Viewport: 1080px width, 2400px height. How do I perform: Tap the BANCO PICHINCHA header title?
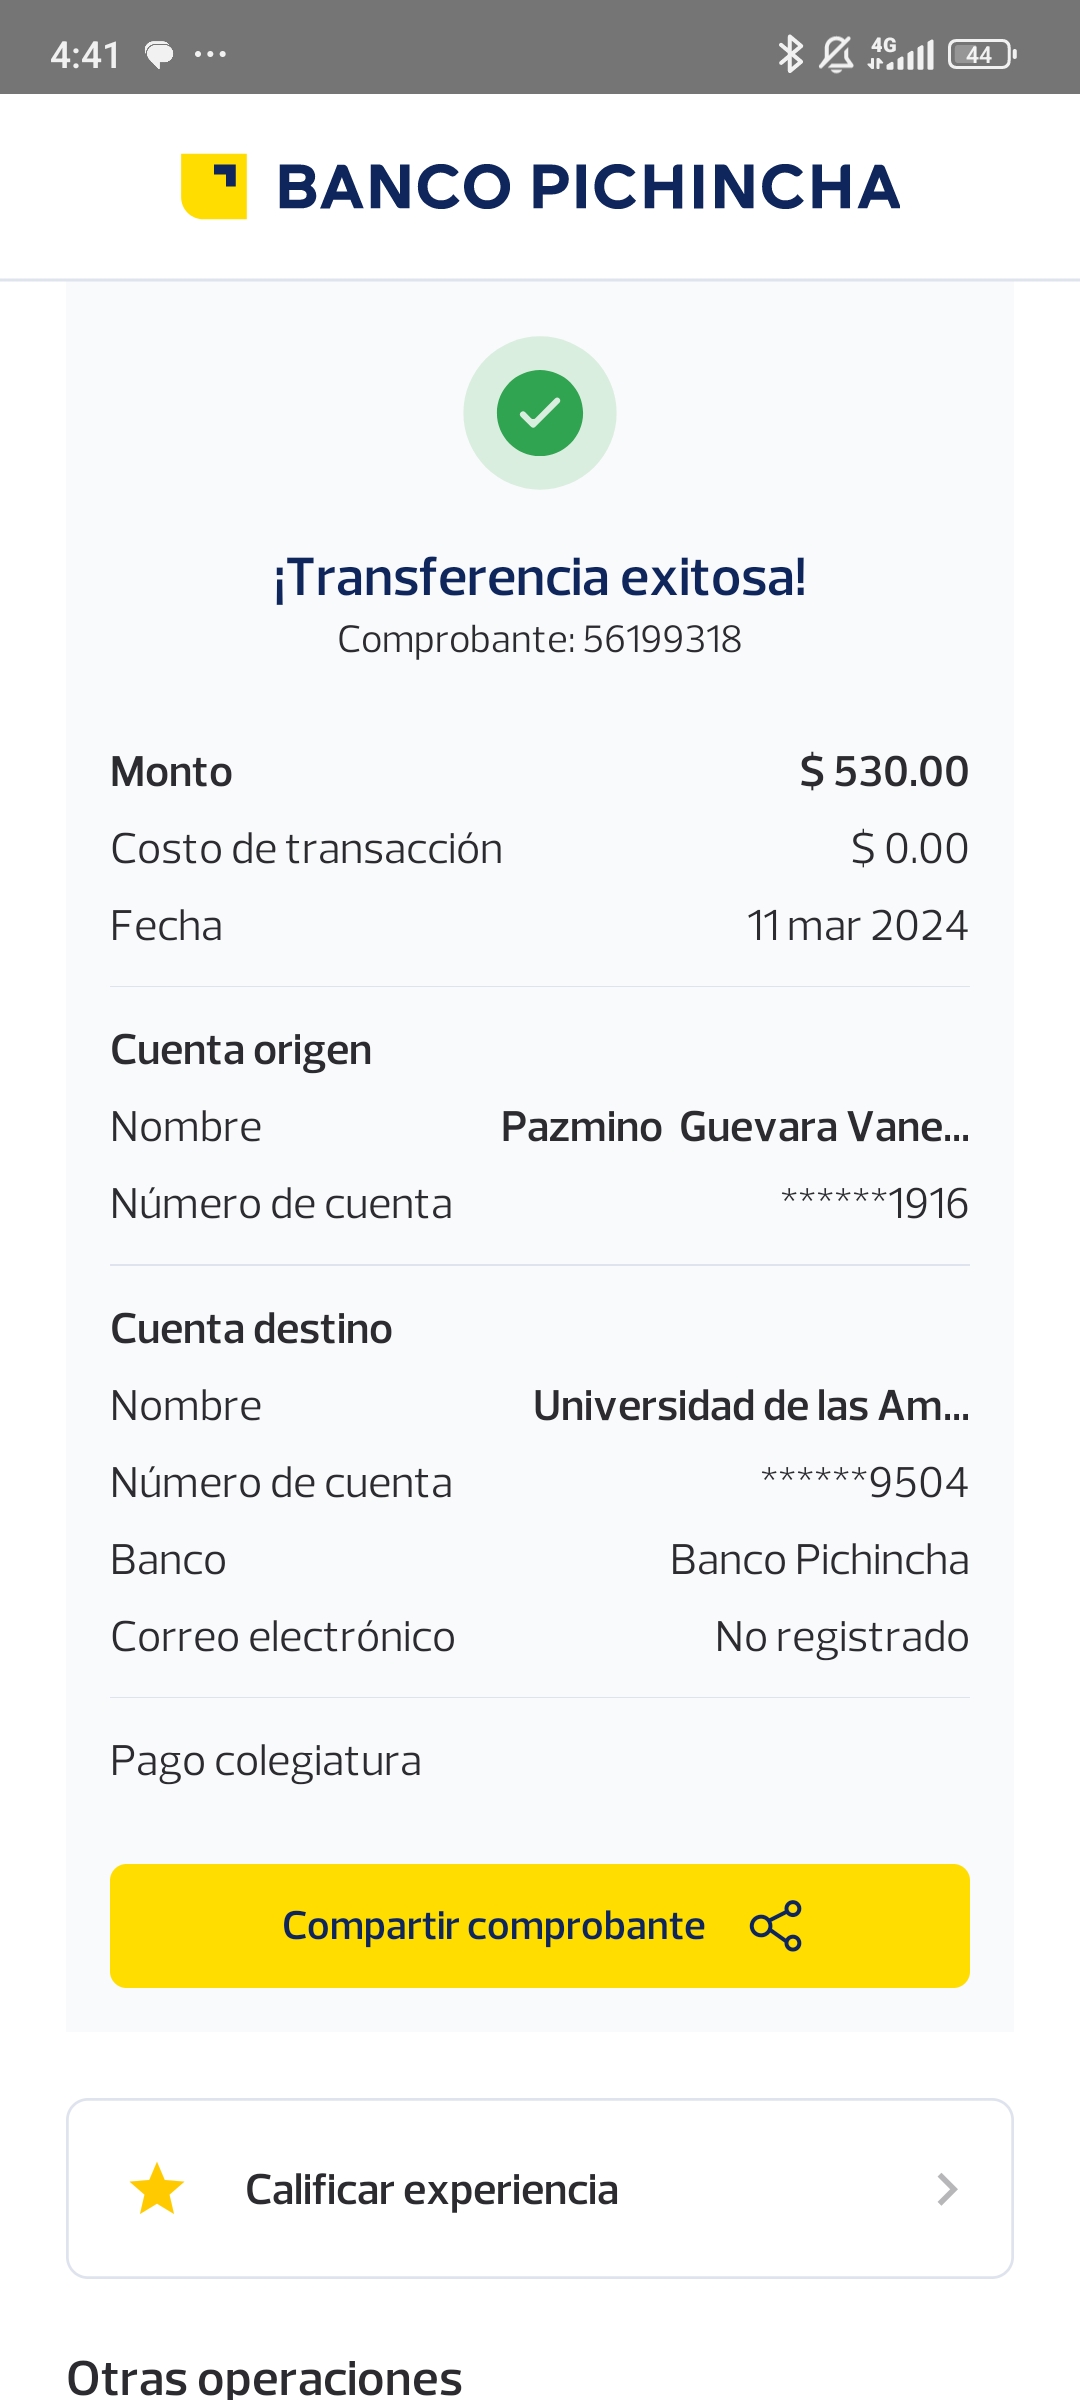[x=588, y=187]
